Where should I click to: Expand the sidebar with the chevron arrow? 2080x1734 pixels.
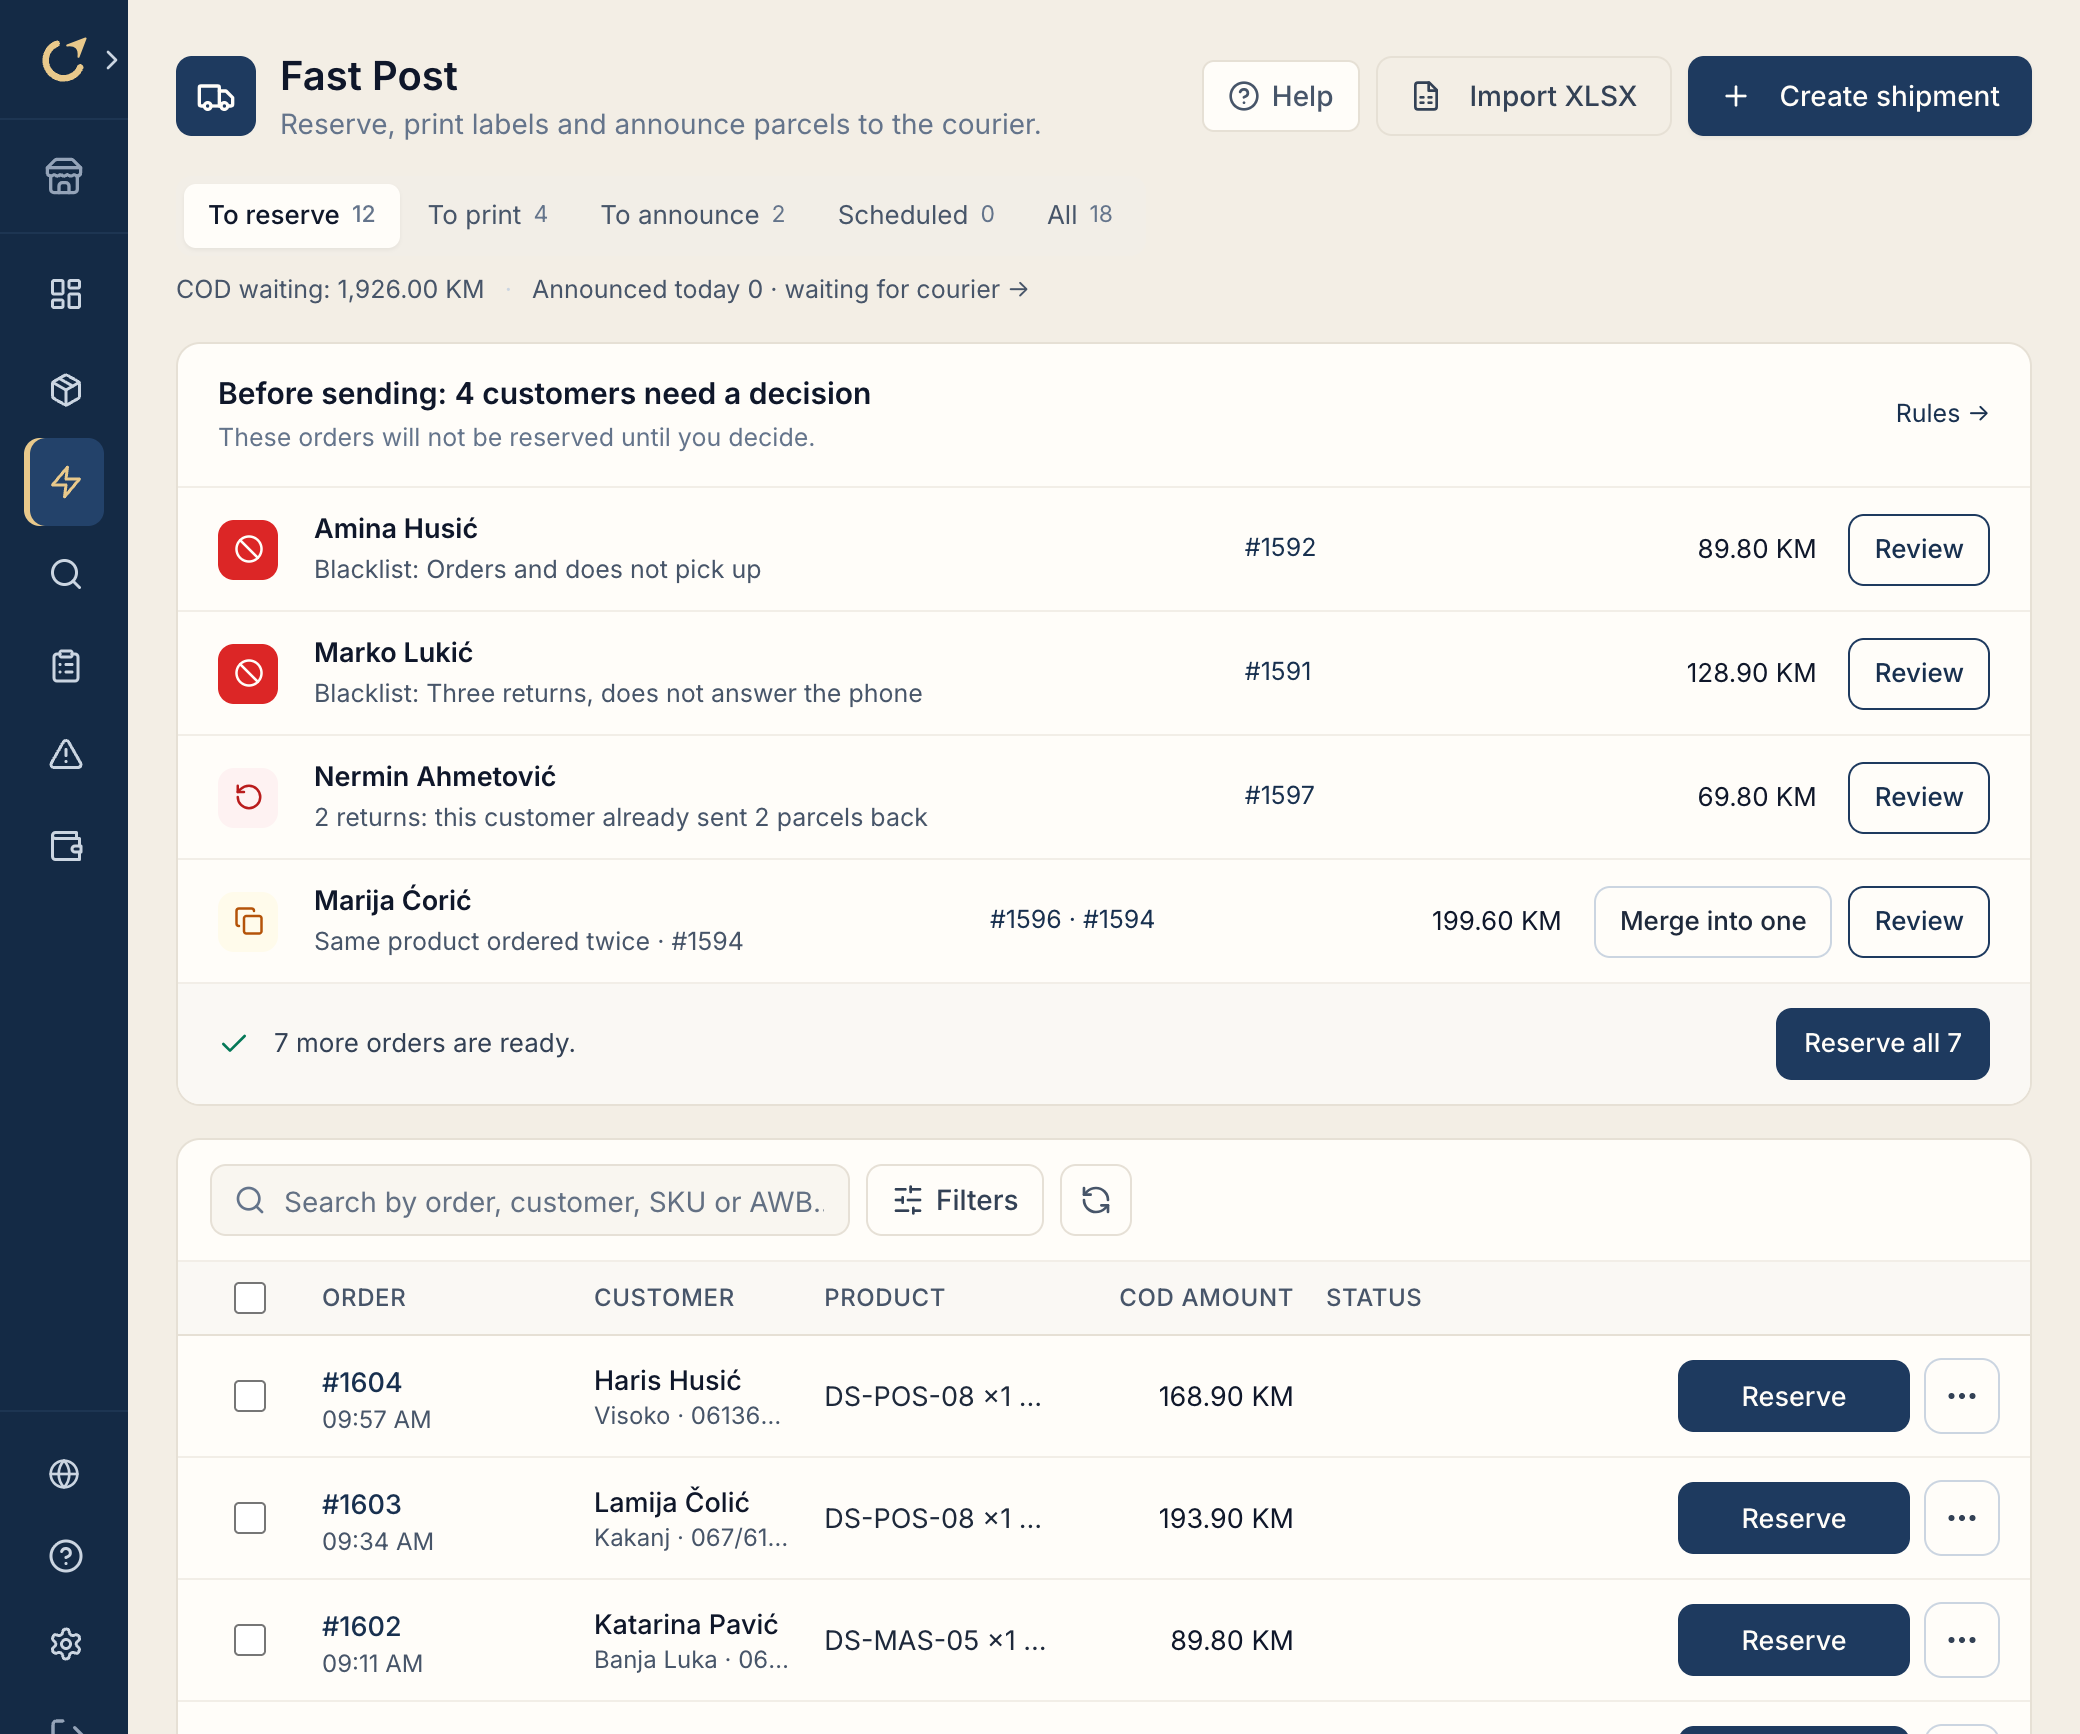point(112,60)
